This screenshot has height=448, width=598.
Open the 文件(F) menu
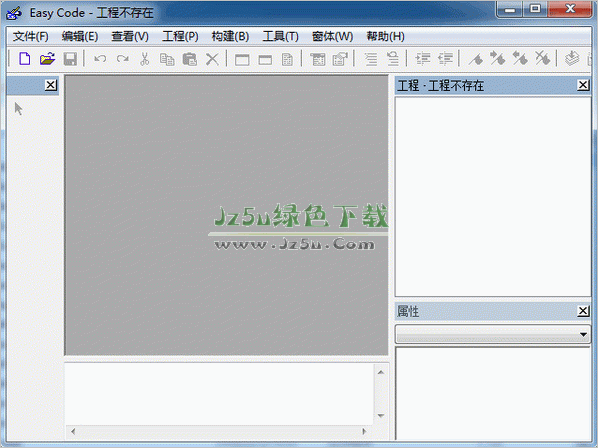point(31,37)
